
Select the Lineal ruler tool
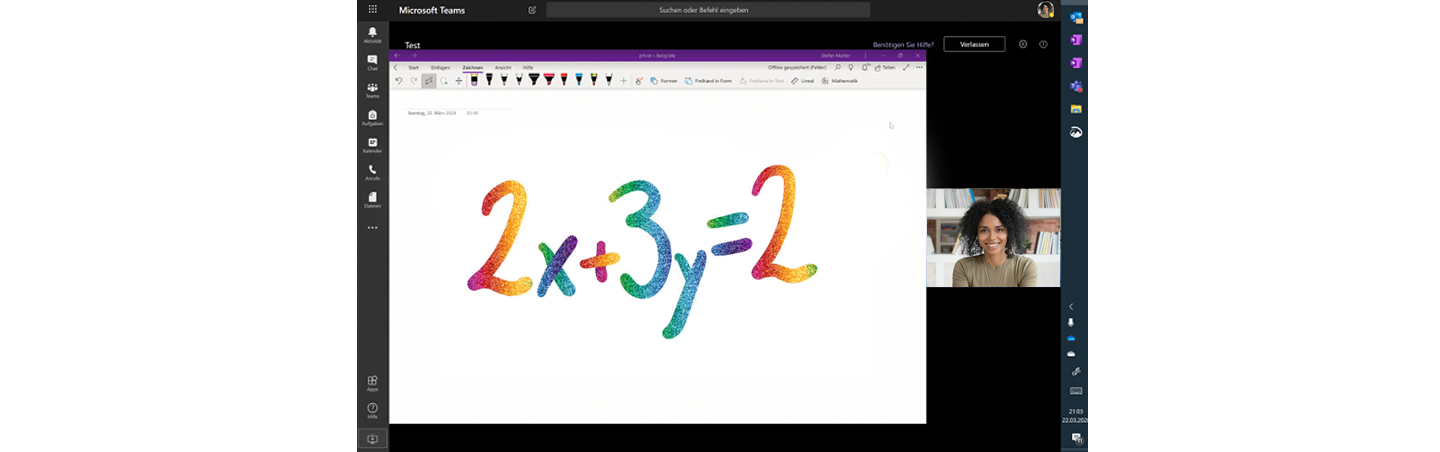point(802,81)
